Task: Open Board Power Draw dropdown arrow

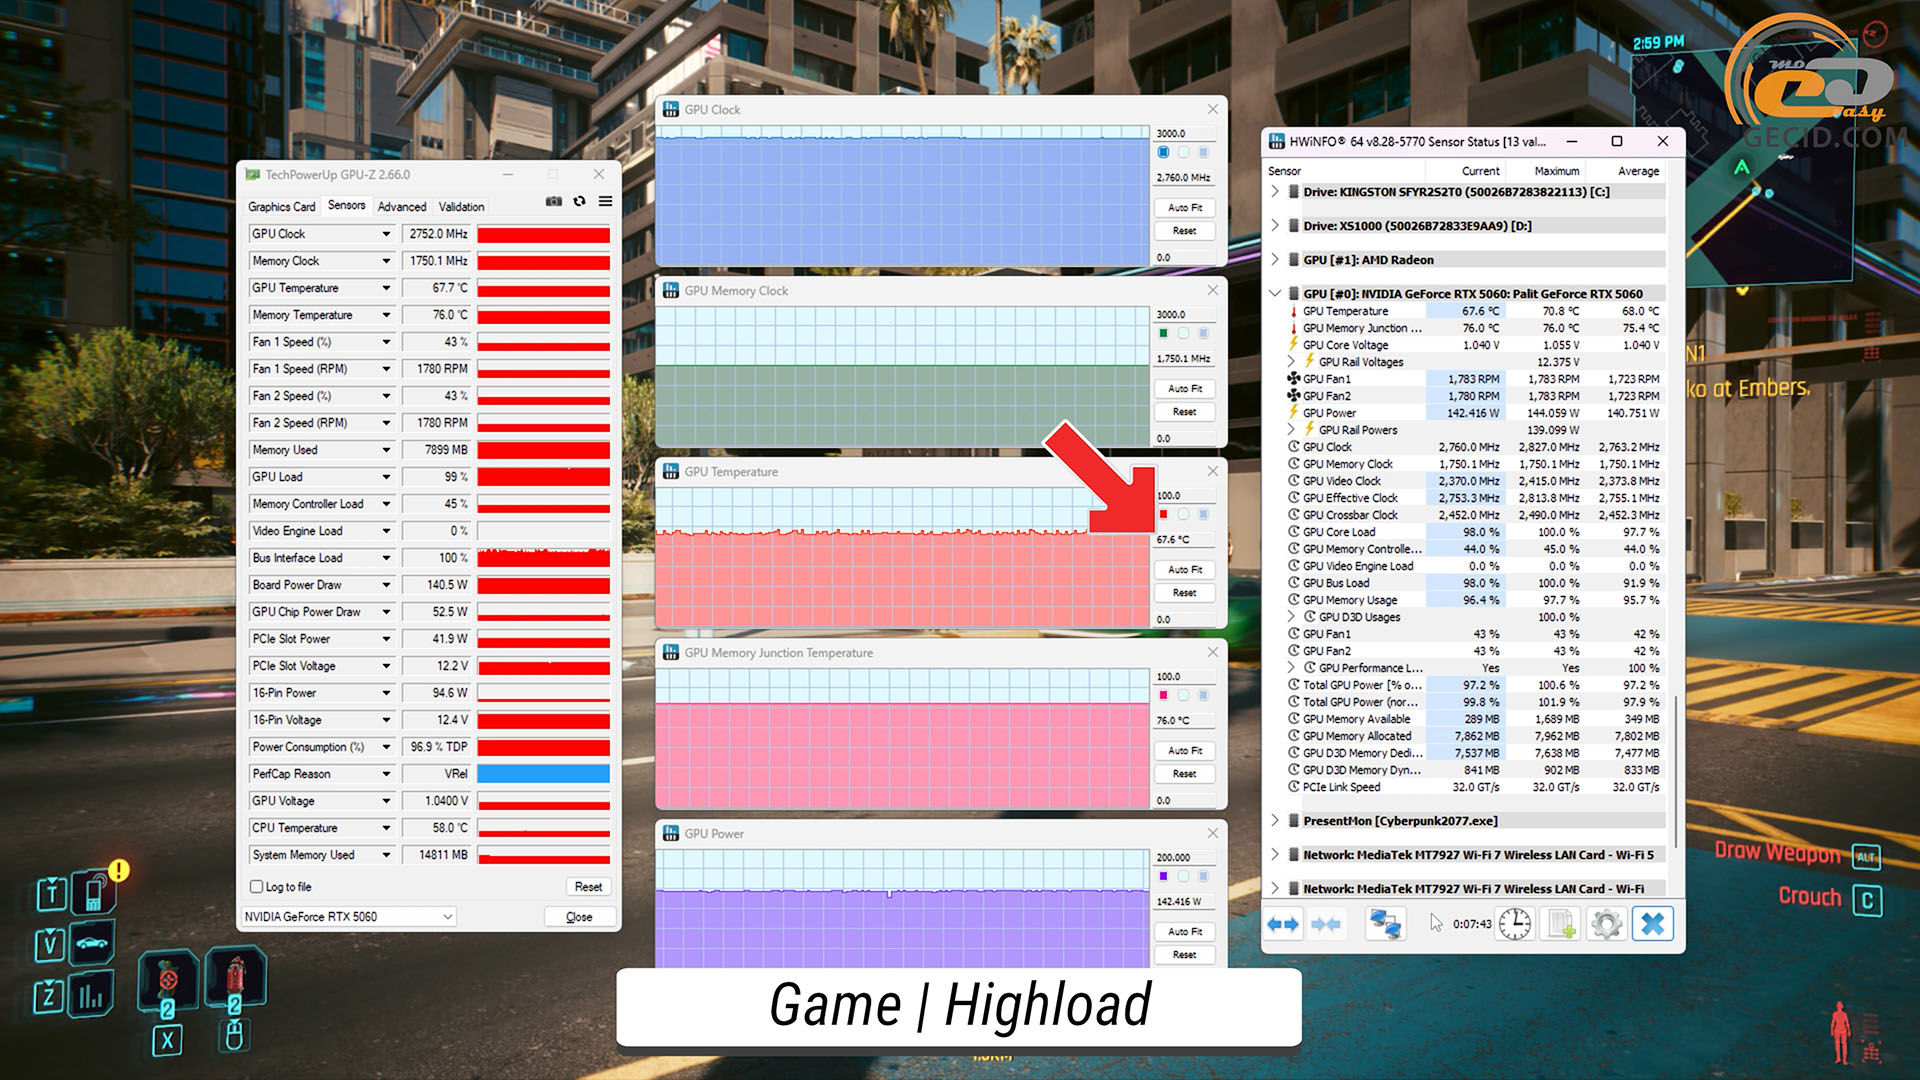Action: point(386,585)
